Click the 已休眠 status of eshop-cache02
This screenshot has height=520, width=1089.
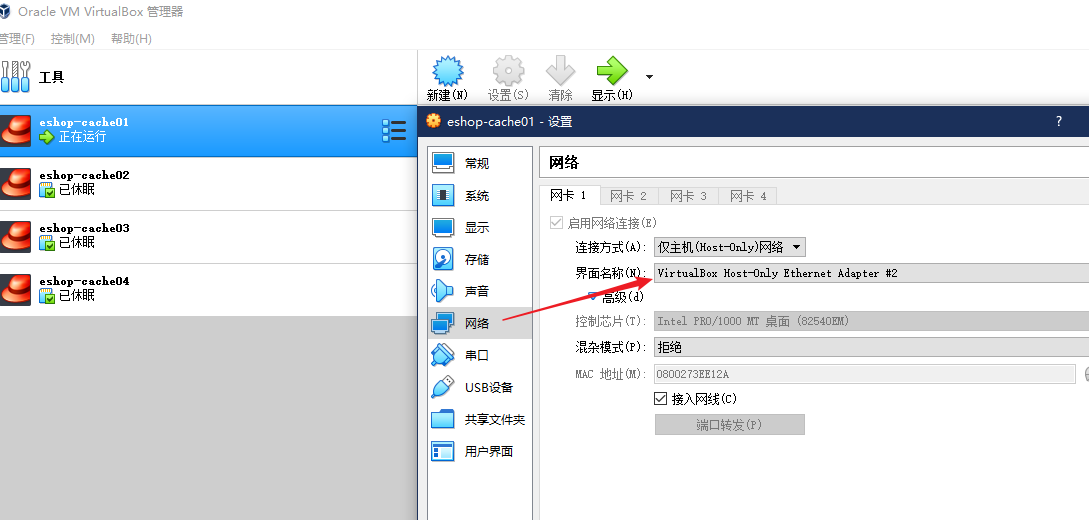76,190
